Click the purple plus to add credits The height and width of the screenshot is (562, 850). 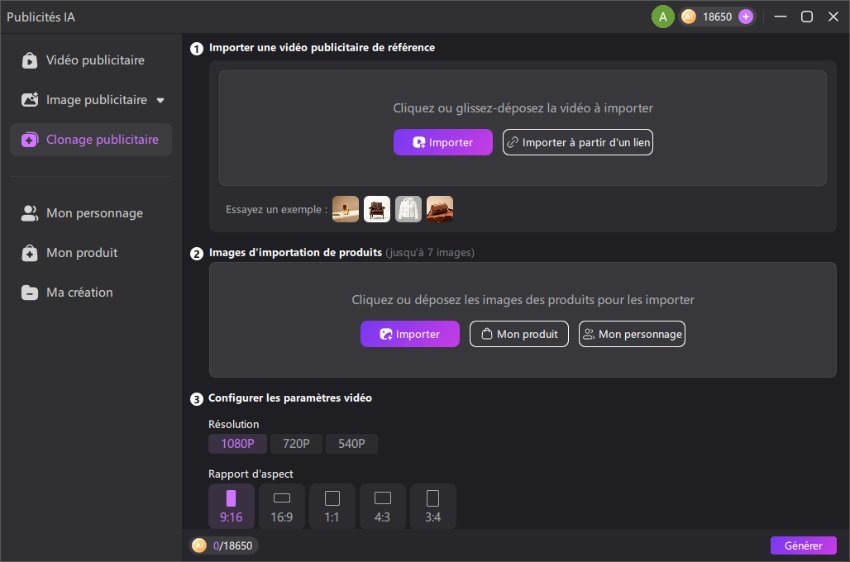746,17
